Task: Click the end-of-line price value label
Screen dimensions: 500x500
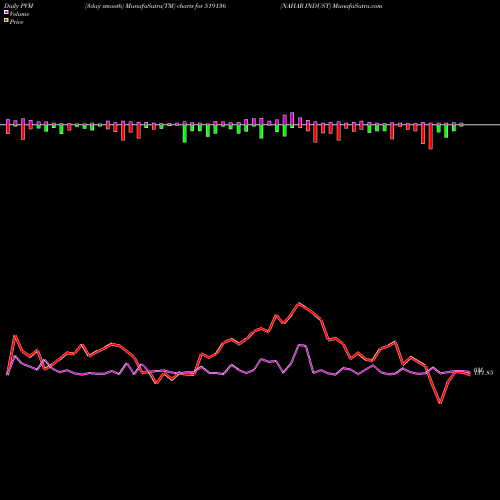Action: (483, 373)
